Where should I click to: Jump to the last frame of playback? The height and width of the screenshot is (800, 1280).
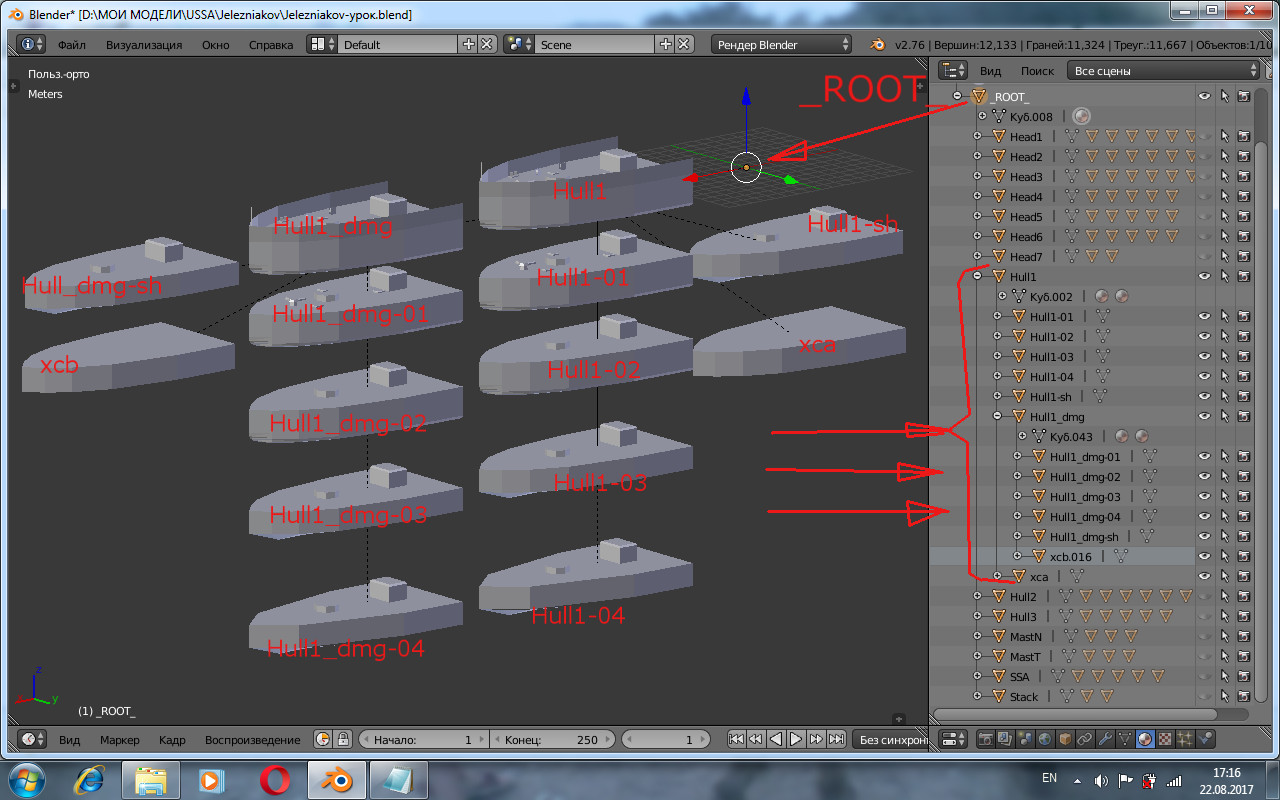[837, 740]
